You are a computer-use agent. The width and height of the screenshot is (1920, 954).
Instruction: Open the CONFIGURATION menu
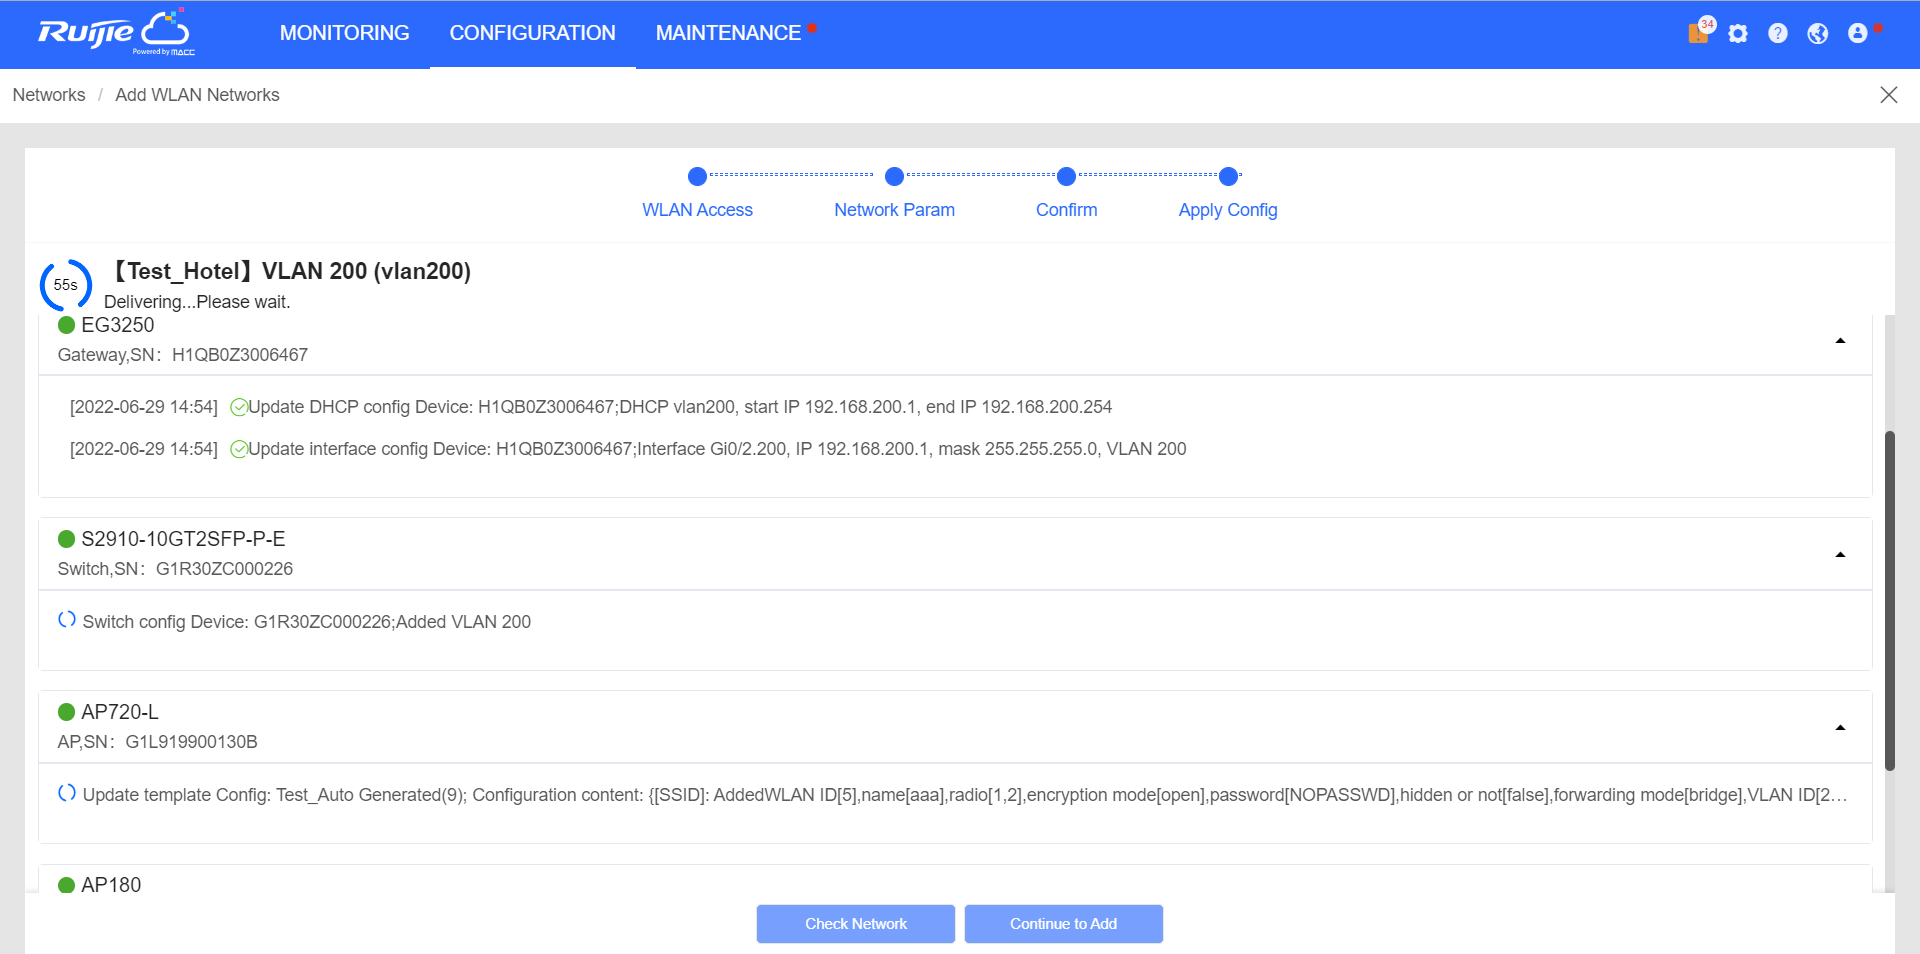tap(533, 33)
